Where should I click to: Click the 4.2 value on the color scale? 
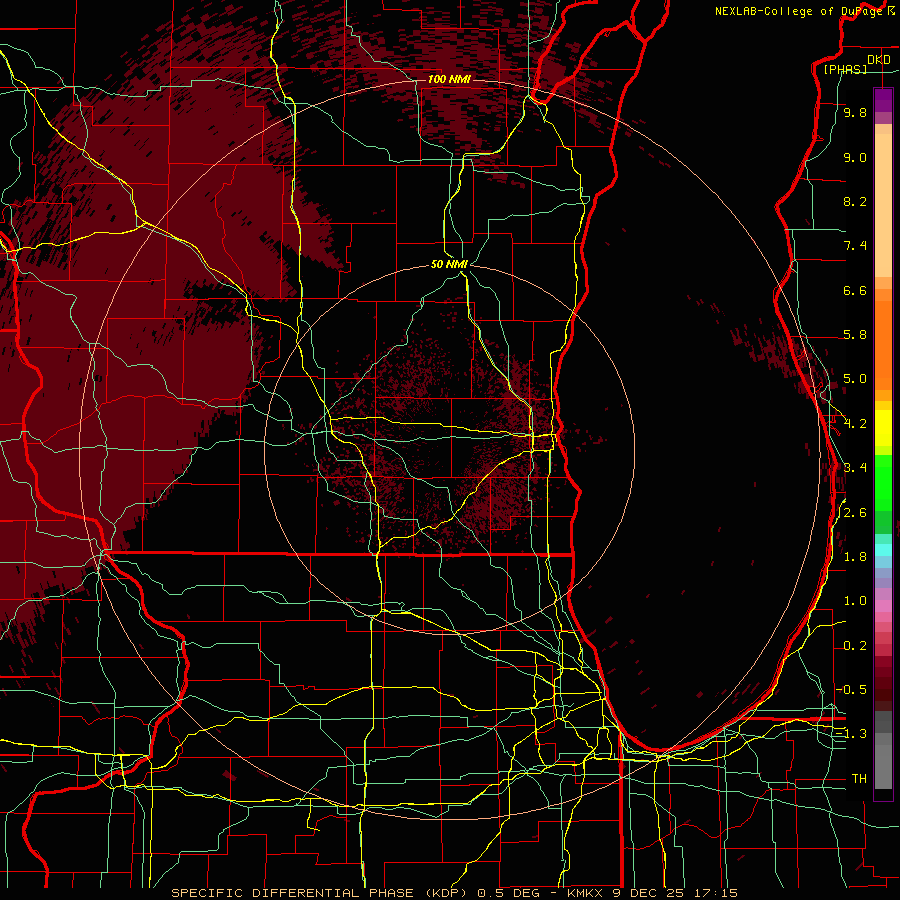pos(855,424)
